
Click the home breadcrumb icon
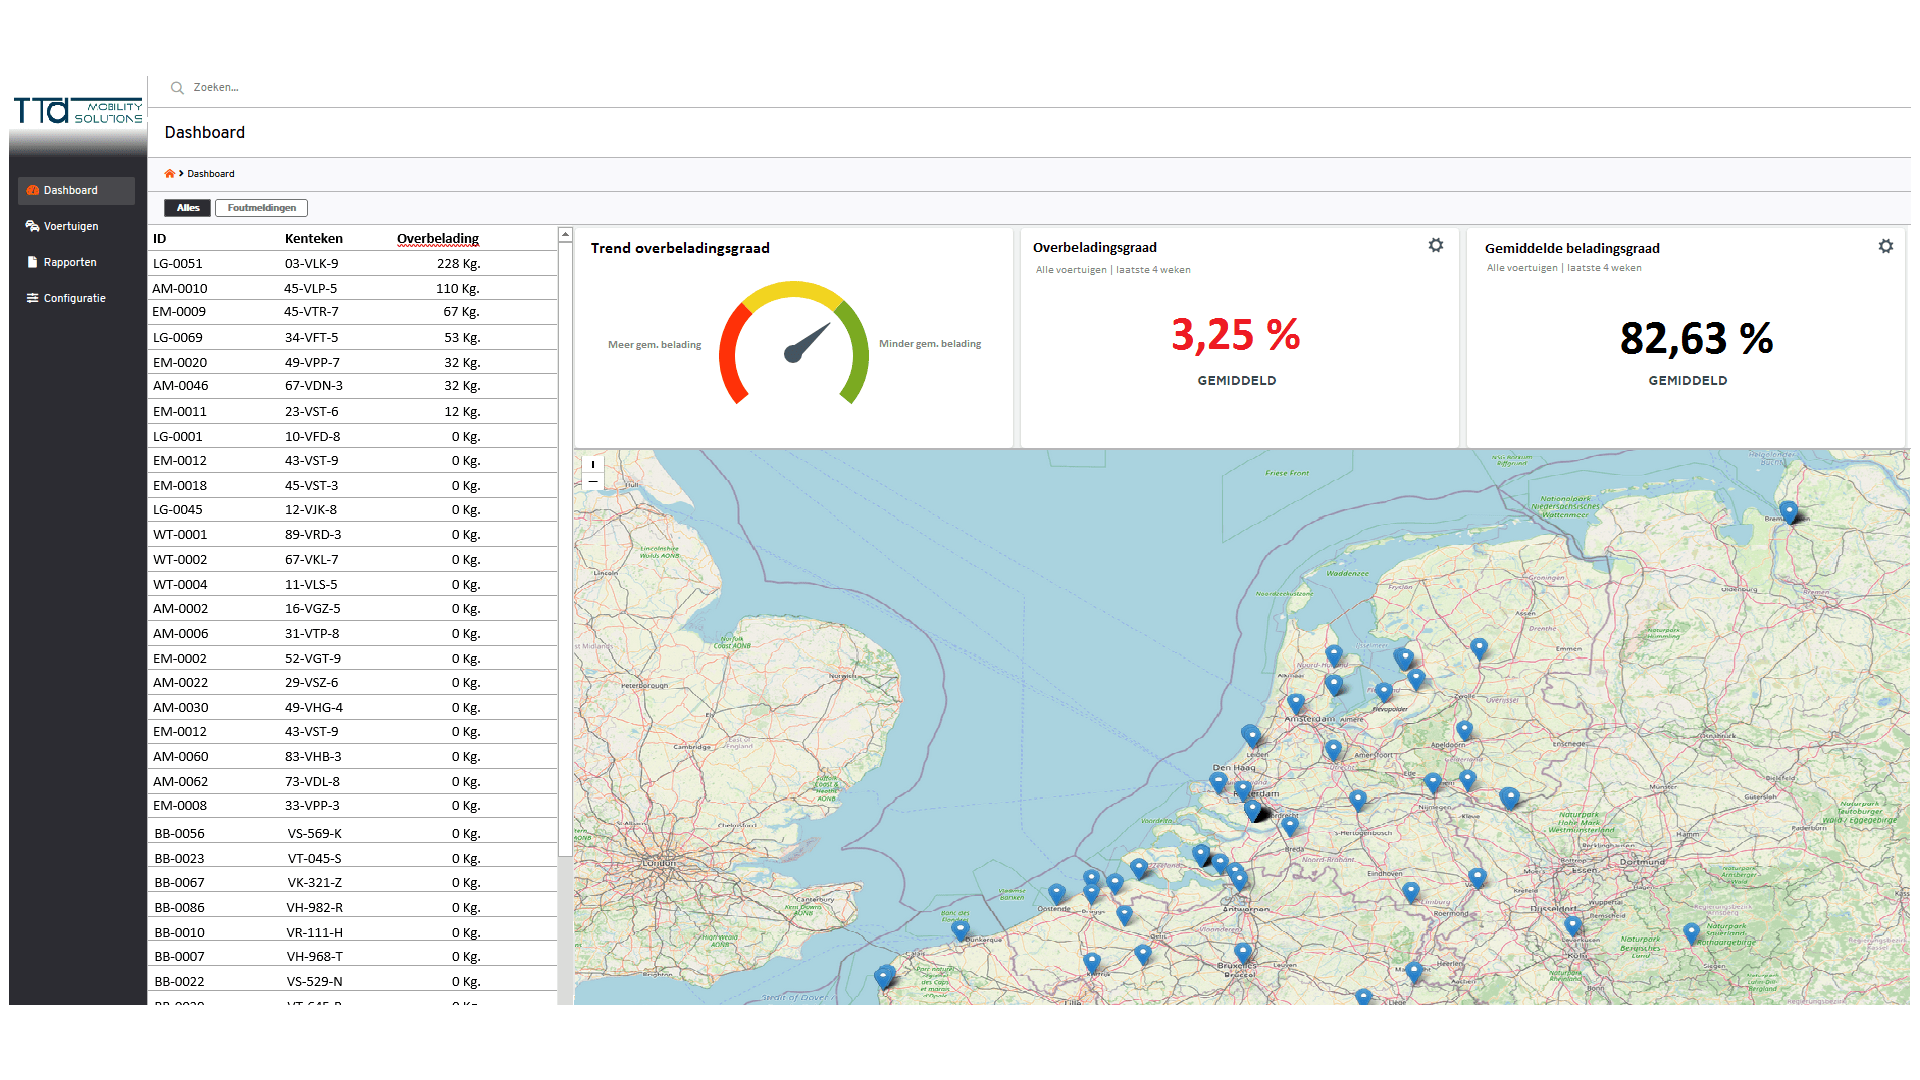tap(169, 174)
